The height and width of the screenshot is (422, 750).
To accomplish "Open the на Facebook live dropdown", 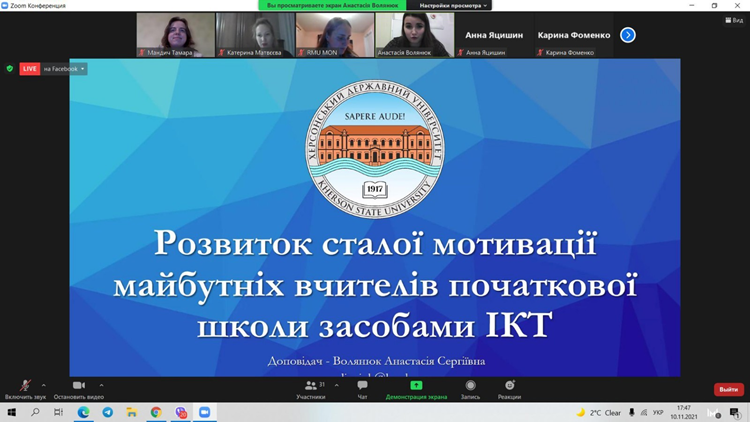I will click(x=64, y=69).
